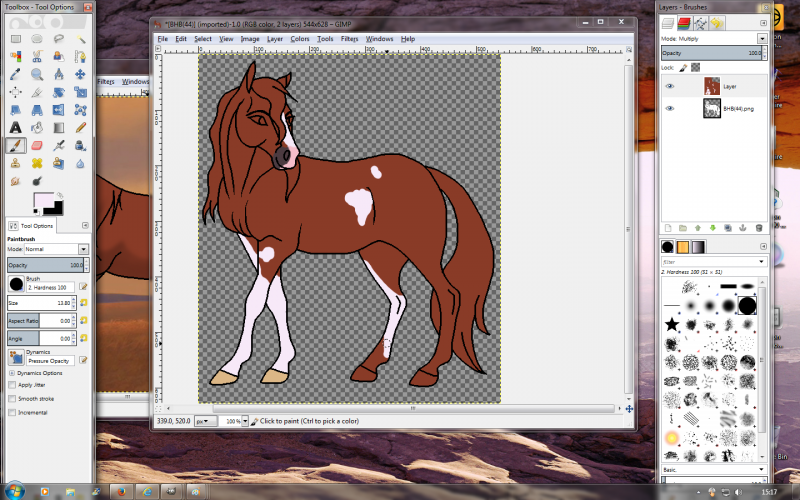The width and height of the screenshot is (800, 500).
Task: Toggle the lock pixels brush icon
Action: pyautogui.click(x=683, y=67)
